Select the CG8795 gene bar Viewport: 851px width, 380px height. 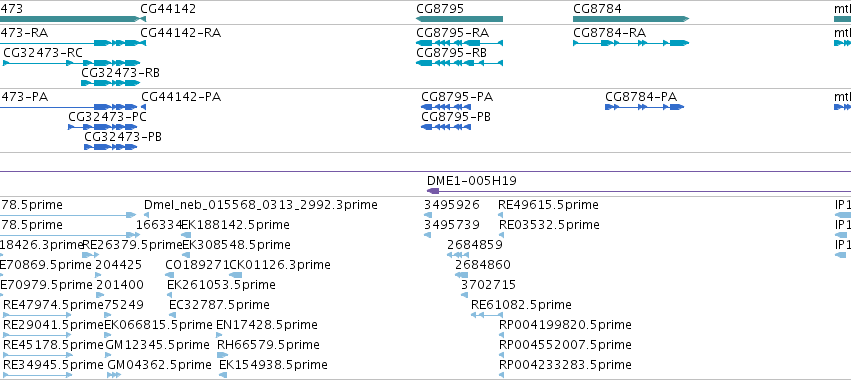[459, 19]
